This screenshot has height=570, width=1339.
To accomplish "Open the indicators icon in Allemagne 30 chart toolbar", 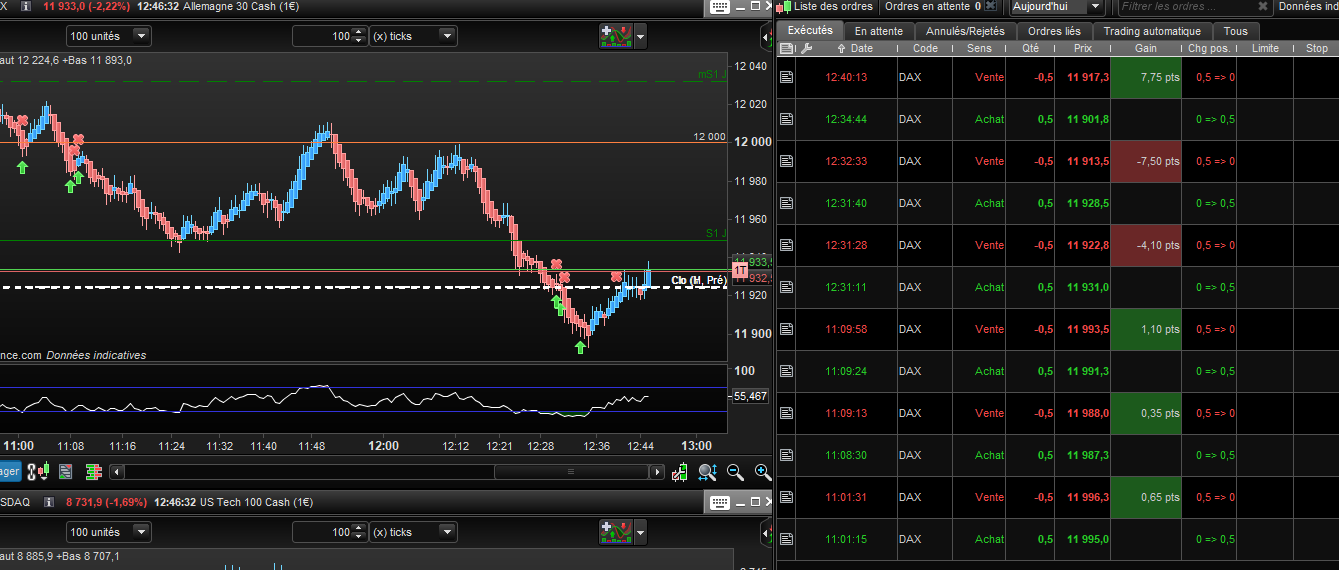I will click(x=615, y=36).
